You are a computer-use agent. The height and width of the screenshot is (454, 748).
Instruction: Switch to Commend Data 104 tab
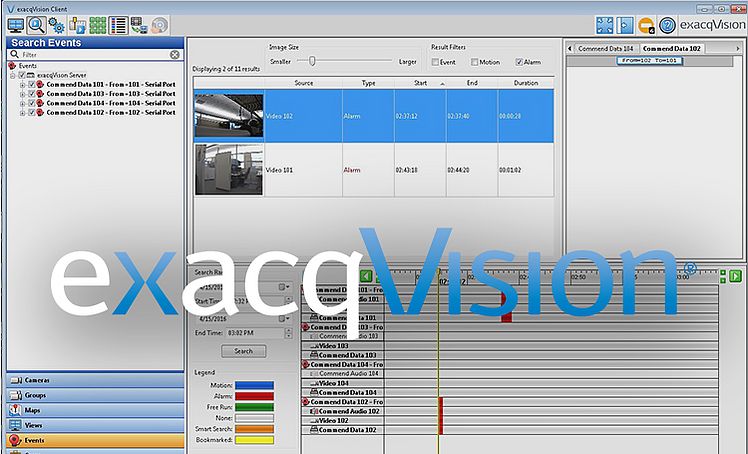point(605,49)
